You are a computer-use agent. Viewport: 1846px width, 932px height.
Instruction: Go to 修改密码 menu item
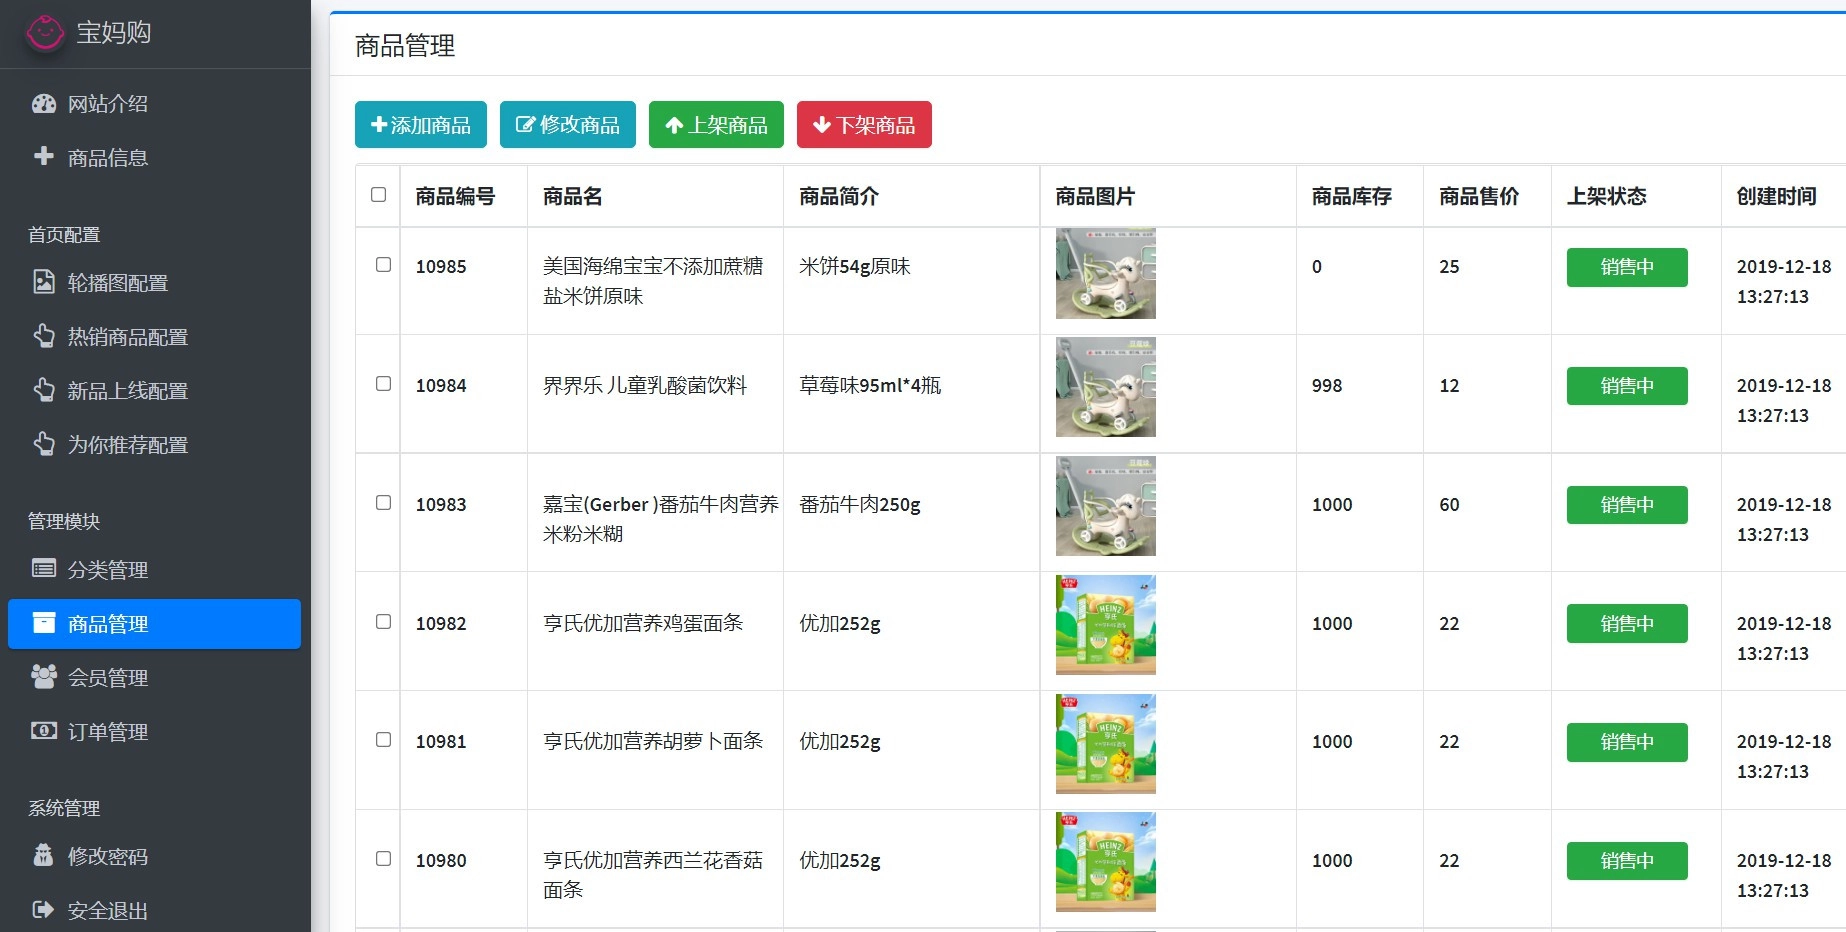point(107,857)
